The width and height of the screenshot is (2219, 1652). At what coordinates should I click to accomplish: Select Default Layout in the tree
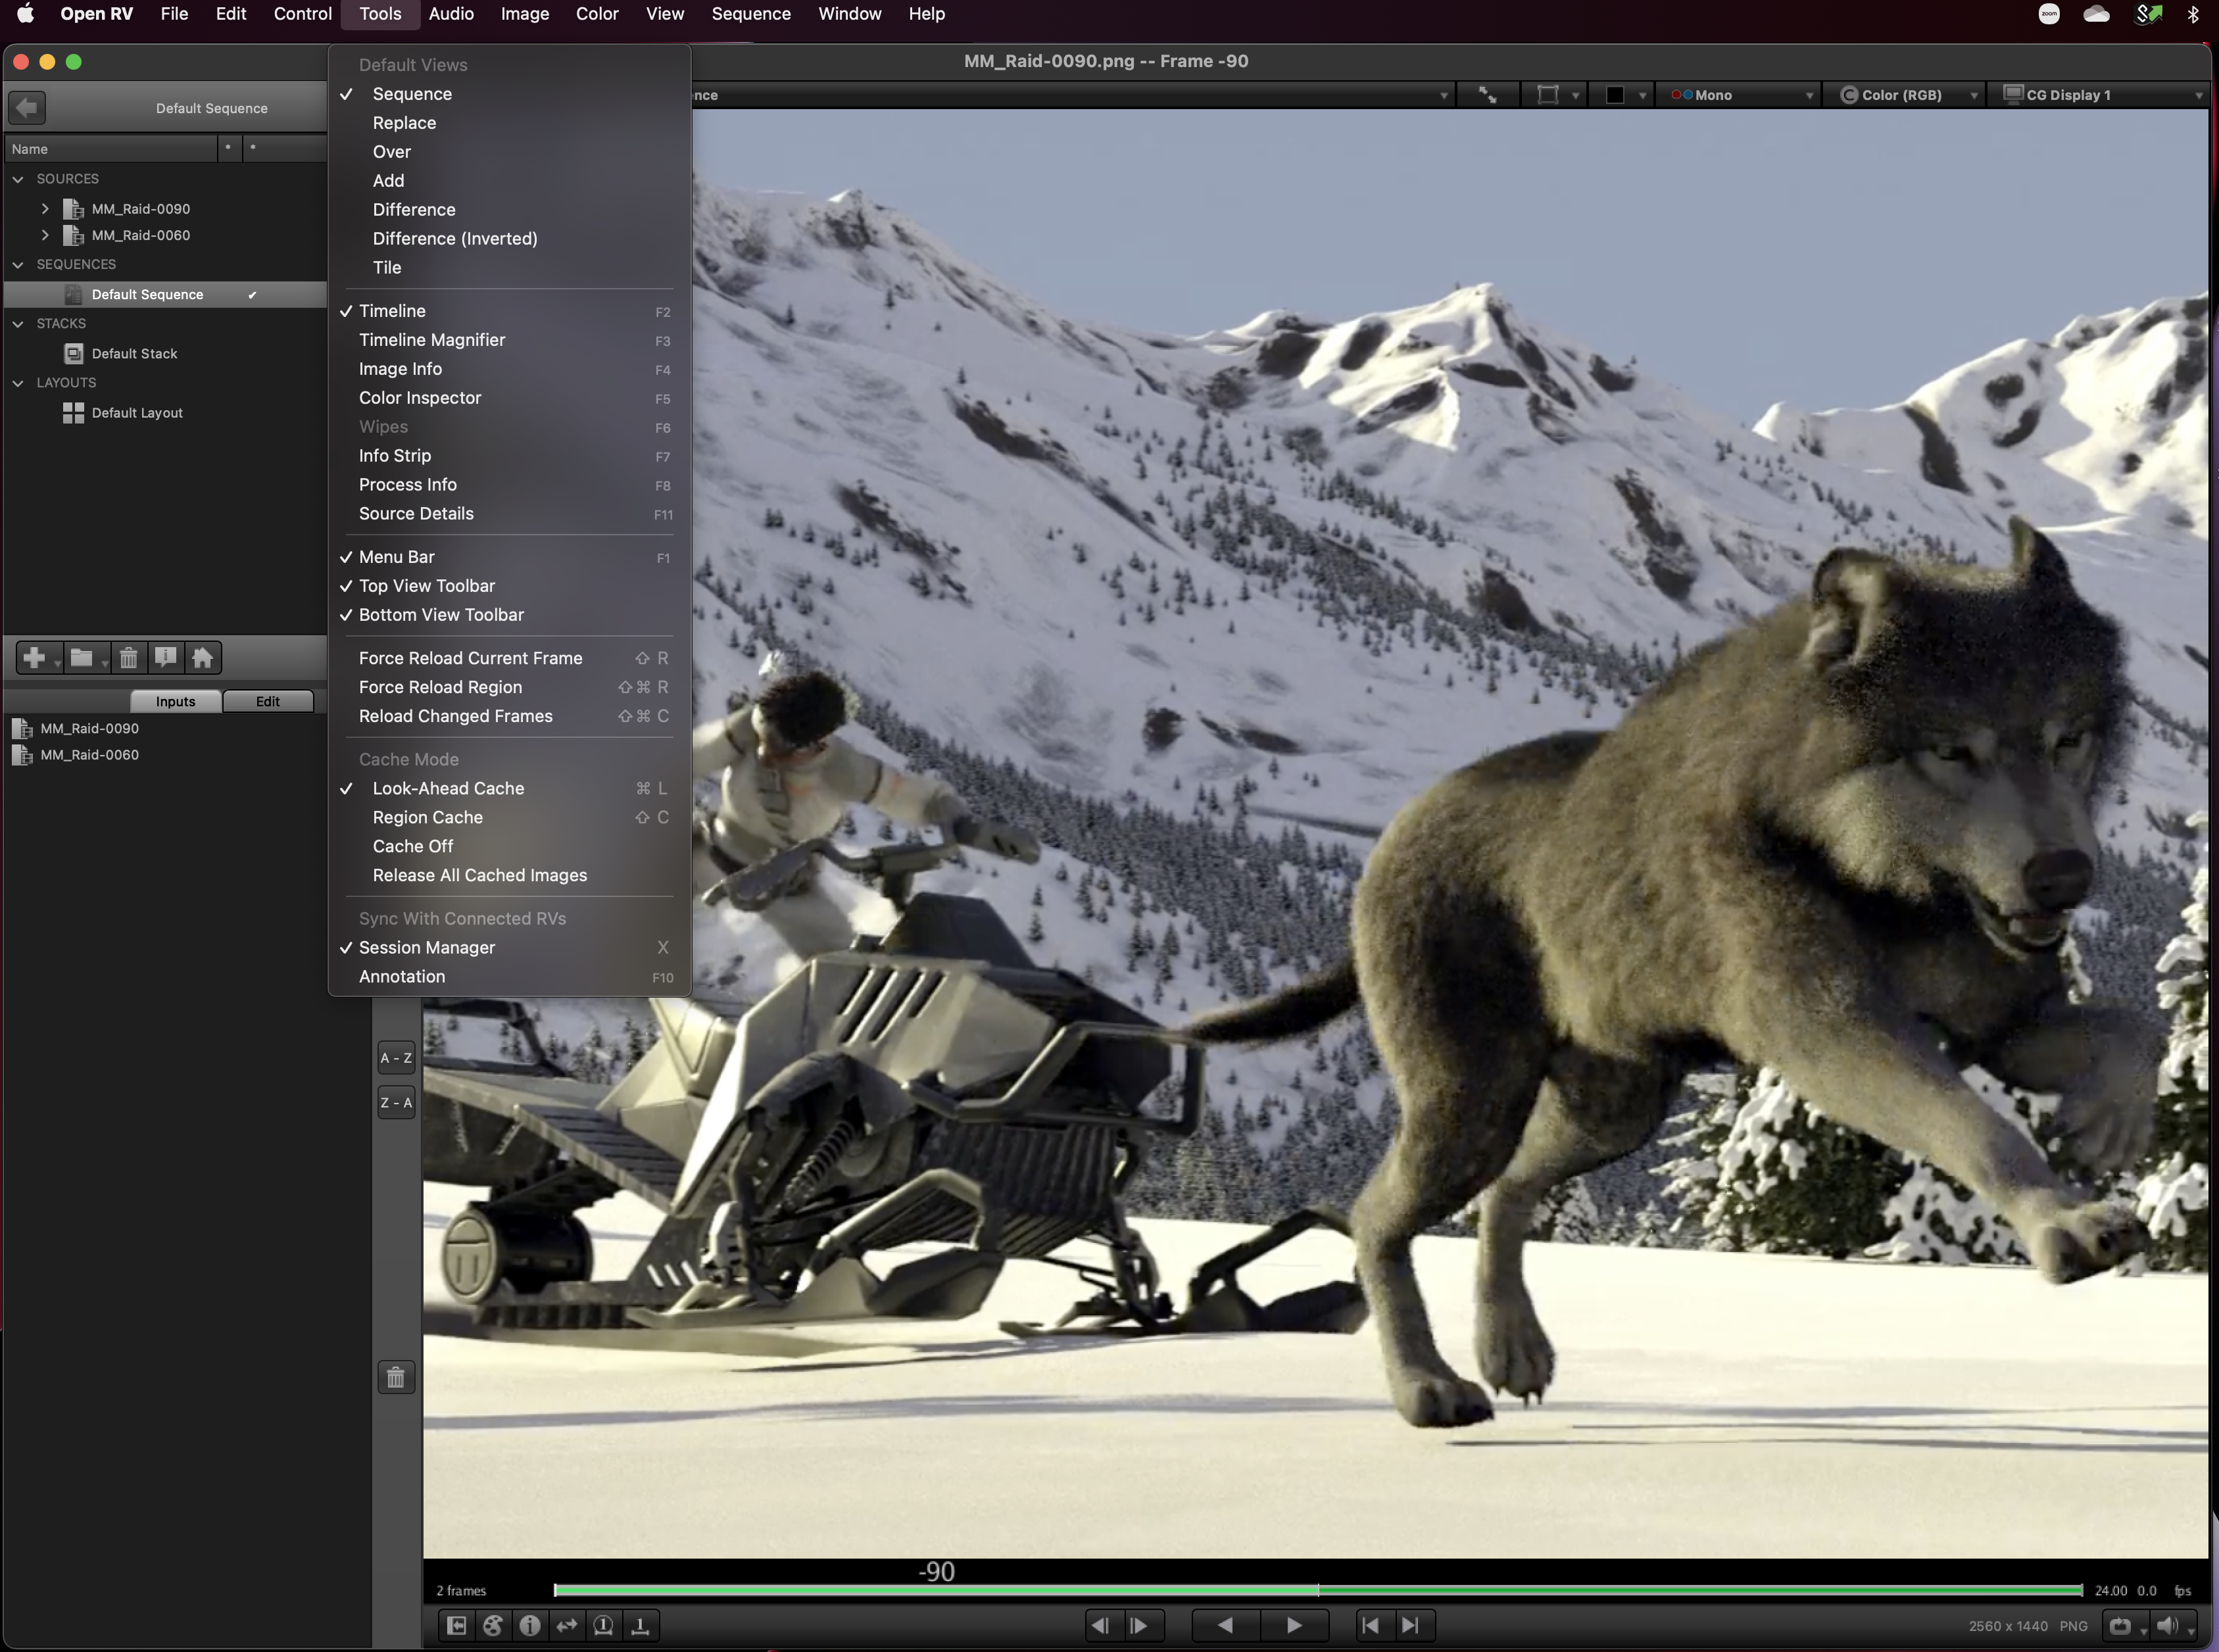137,413
